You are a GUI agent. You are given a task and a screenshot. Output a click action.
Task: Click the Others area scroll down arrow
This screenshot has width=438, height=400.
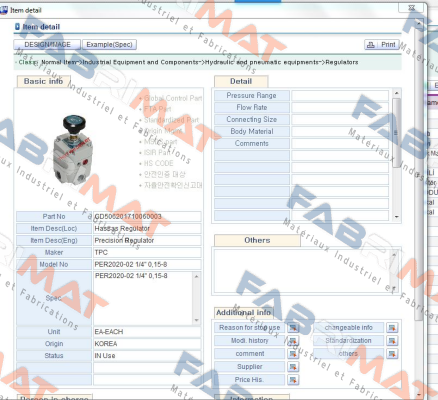pos(394,288)
